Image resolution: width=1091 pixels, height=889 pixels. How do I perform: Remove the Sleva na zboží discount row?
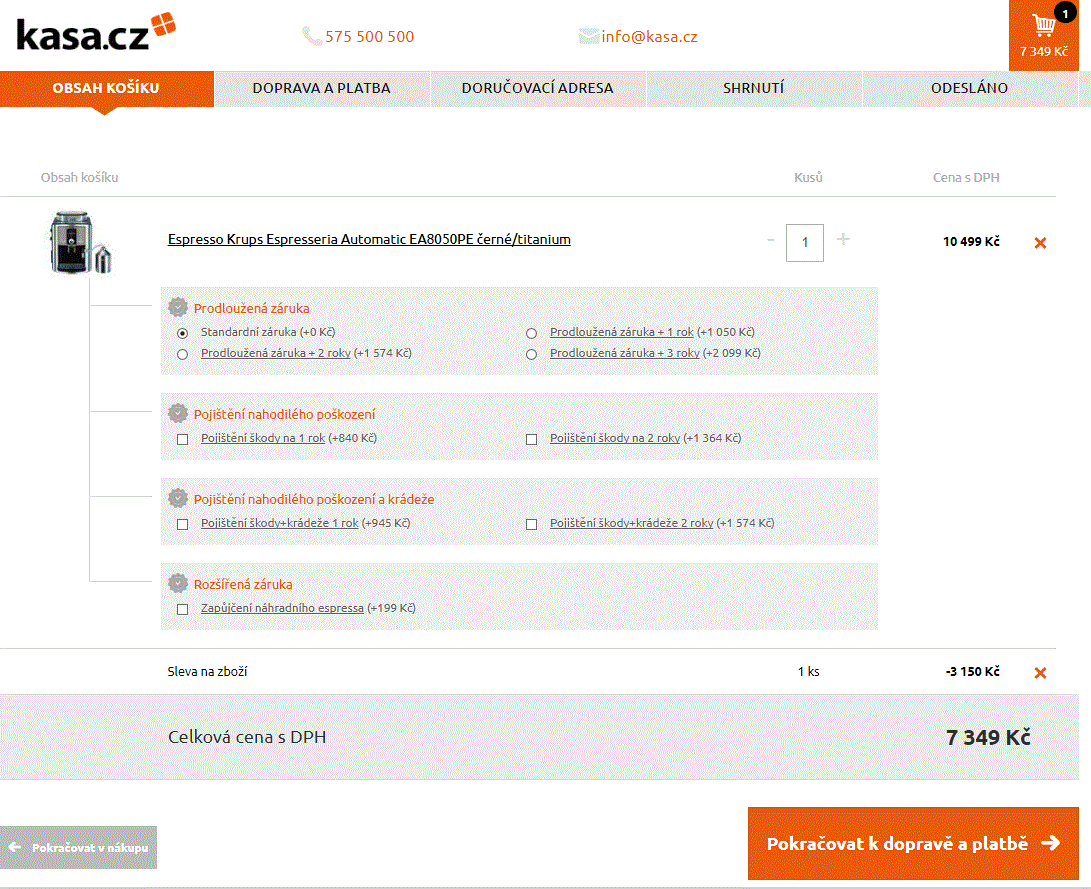point(1040,673)
